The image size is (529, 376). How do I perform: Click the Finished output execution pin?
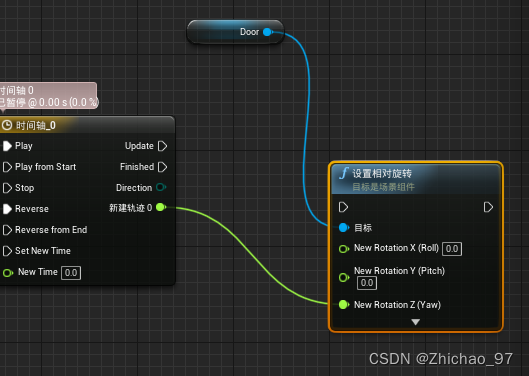point(163,167)
